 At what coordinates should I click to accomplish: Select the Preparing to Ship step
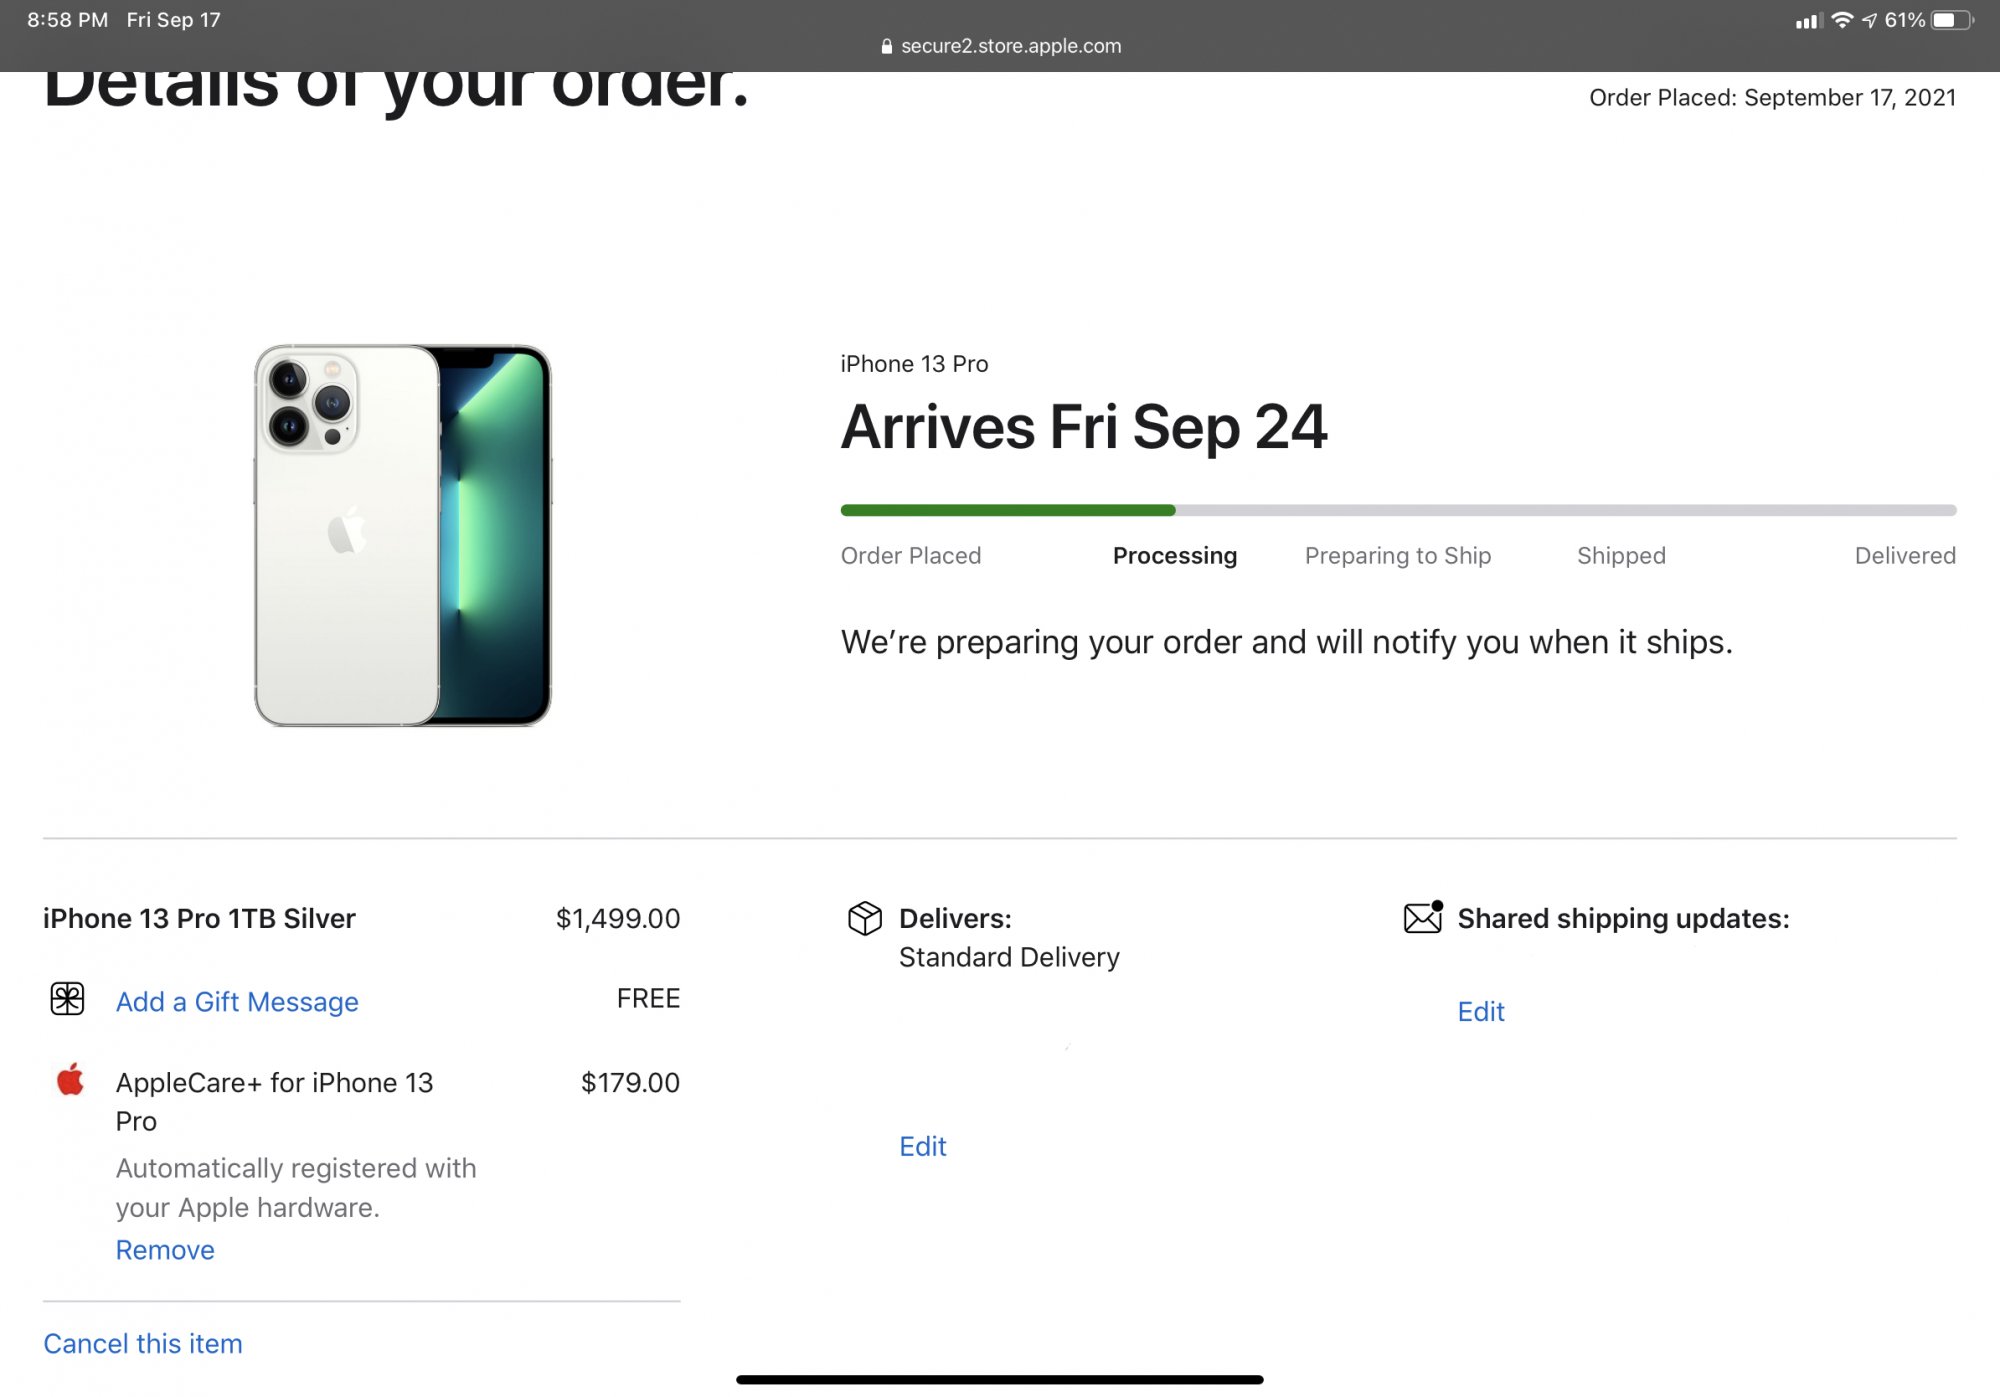[1397, 556]
